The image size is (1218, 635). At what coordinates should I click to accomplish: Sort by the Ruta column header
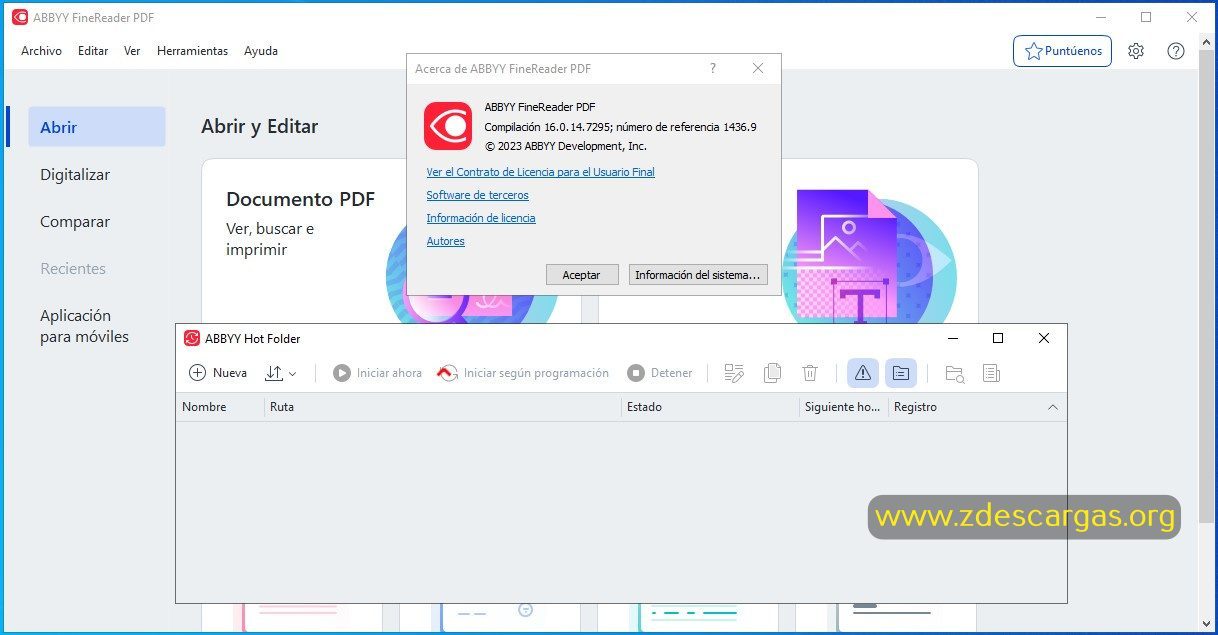[x=443, y=407]
